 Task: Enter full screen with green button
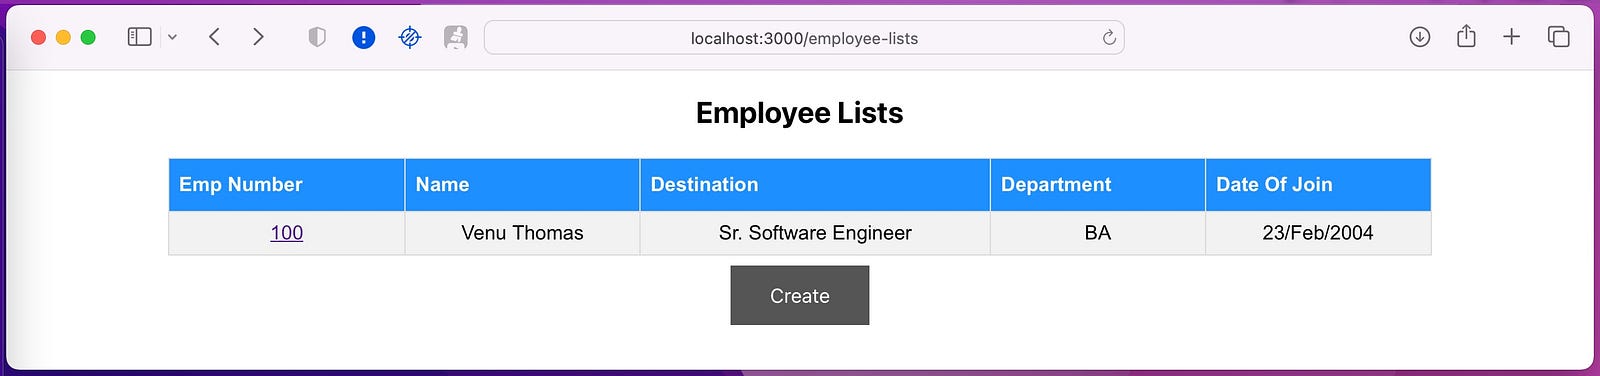tap(88, 37)
